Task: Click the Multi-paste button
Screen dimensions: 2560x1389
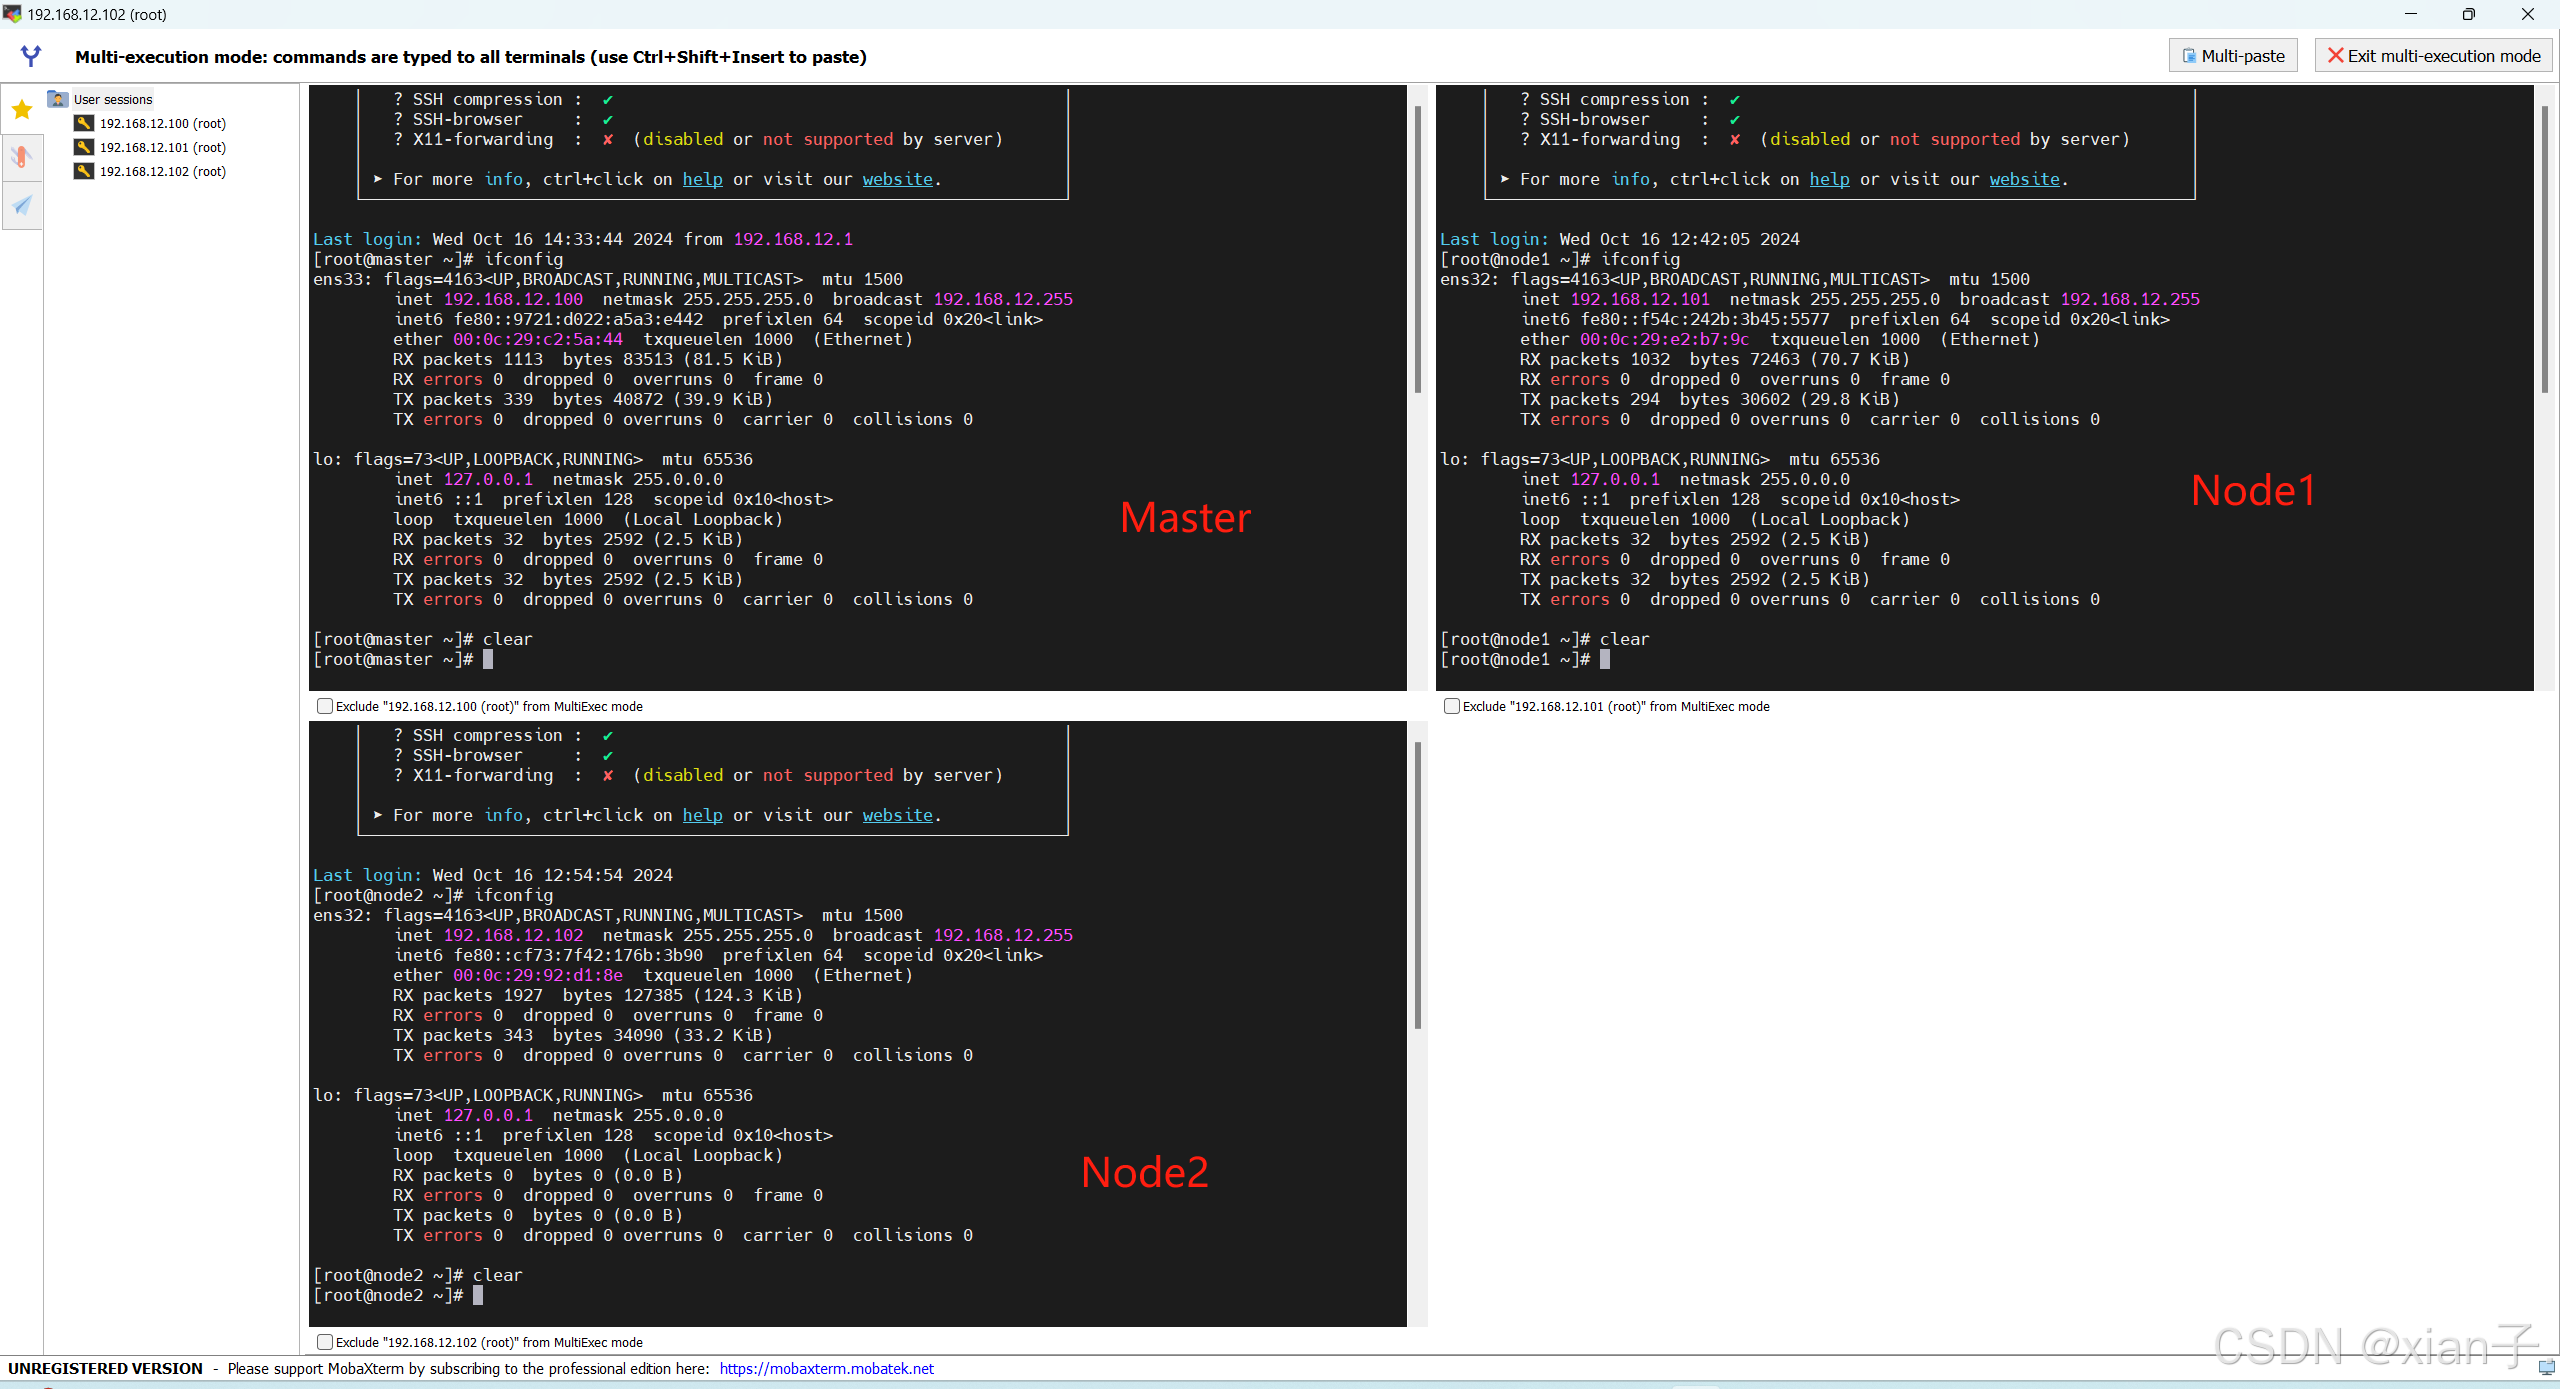Action: coord(2233,56)
